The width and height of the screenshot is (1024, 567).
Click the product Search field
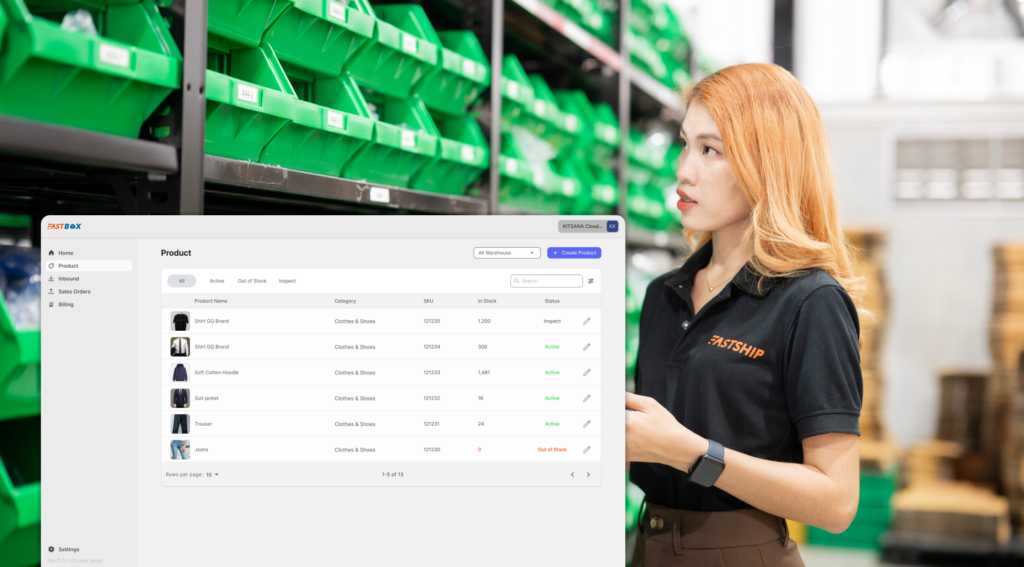(547, 281)
